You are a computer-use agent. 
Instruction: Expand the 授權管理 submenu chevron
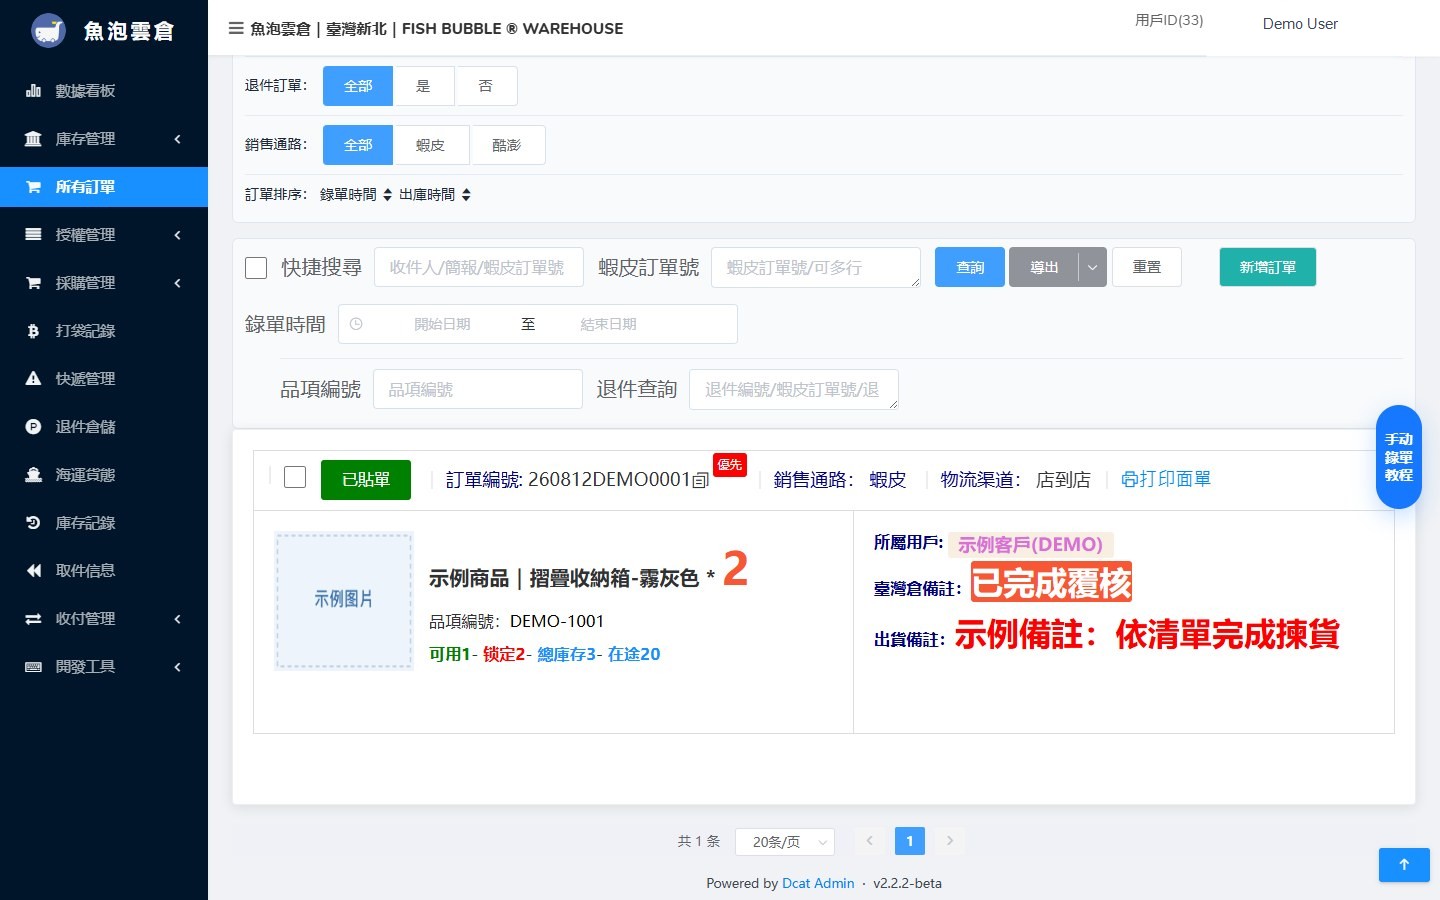point(177,235)
